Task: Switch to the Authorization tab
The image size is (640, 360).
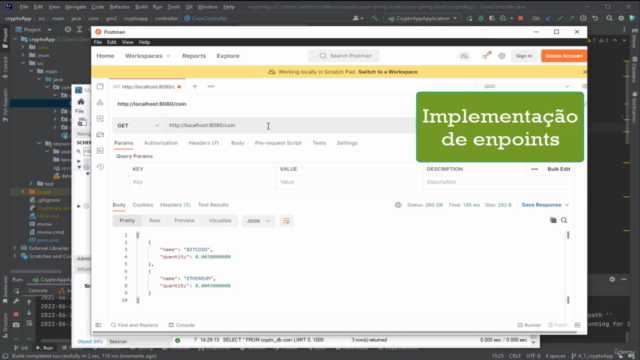Action: tap(161, 143)
